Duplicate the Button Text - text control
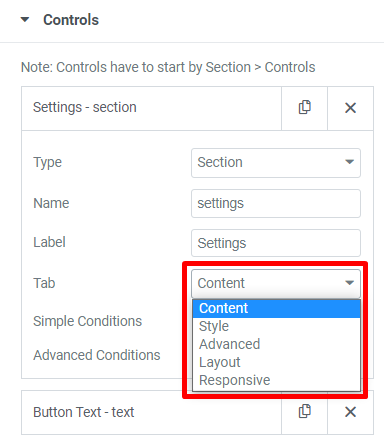Screen dimensions: 384x440 point(304,412)
